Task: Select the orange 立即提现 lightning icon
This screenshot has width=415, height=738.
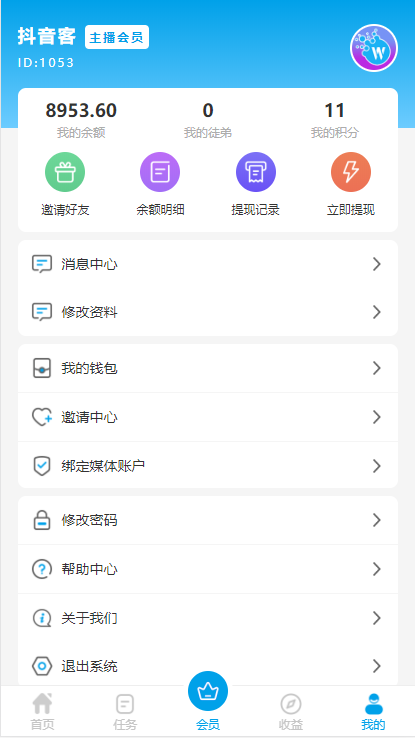Action: click(x=351, y=172)
